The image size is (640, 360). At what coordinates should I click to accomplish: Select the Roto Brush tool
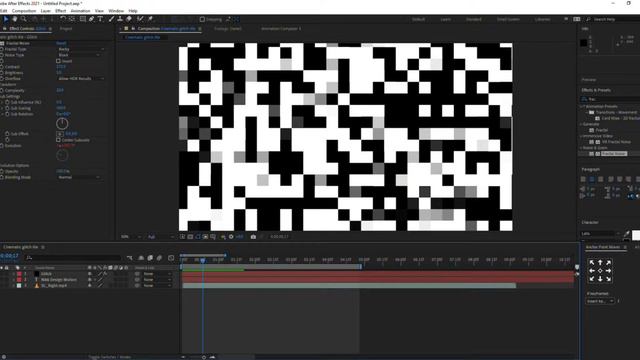coord(140,19)
